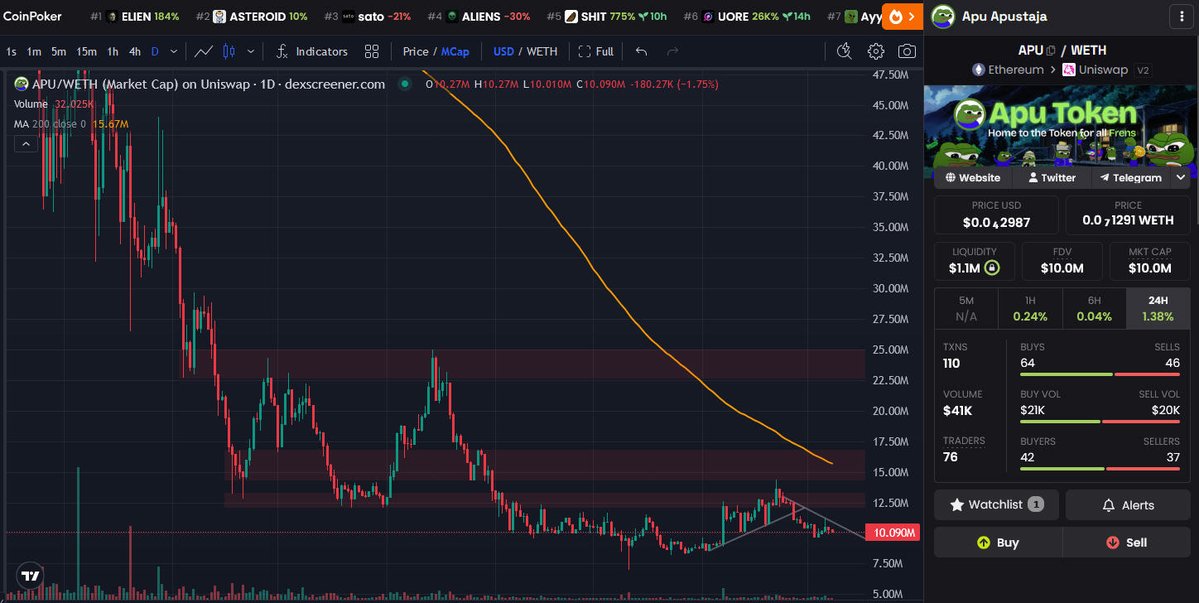Click the redo arrow

[673, 51]
